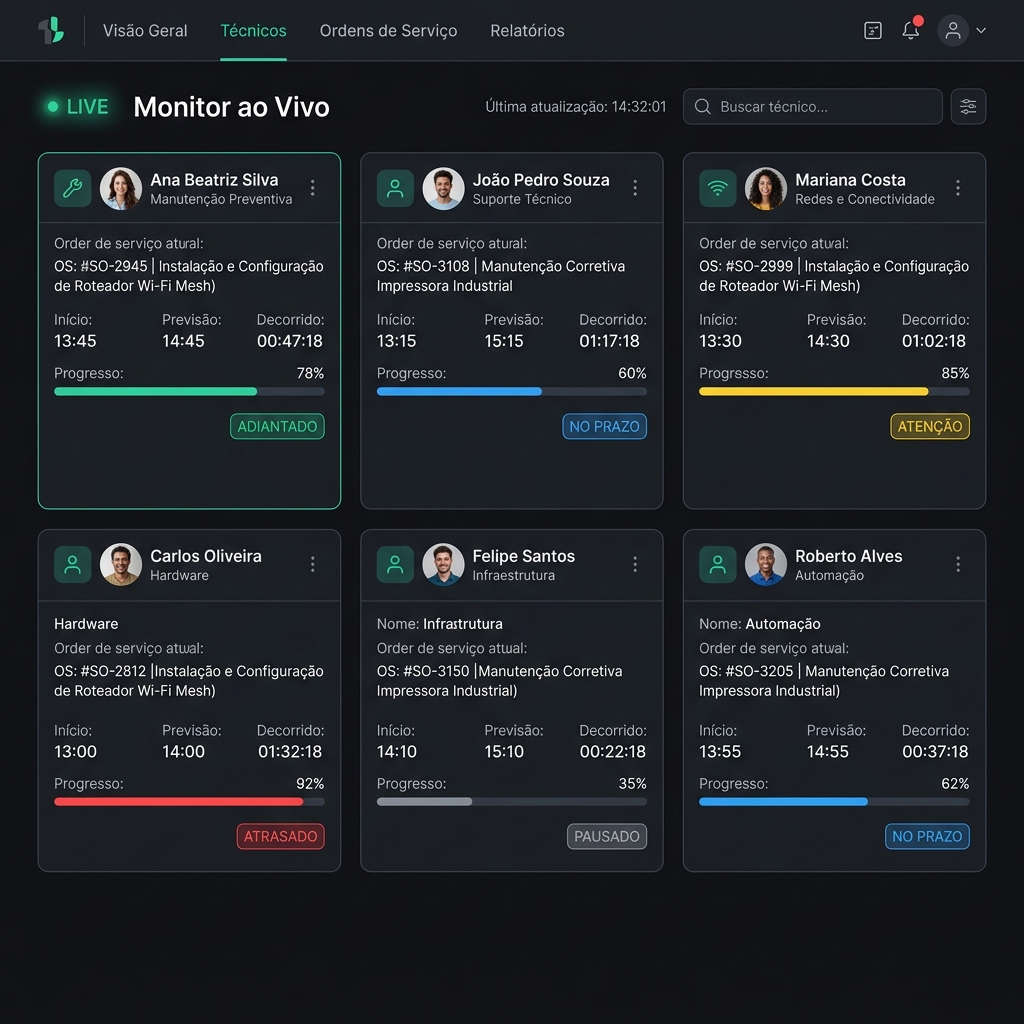The width and height of the screenshot is (1024, 1024).
Task: Focus the Buscar técnico search field
Action: (x=812, y=106)
